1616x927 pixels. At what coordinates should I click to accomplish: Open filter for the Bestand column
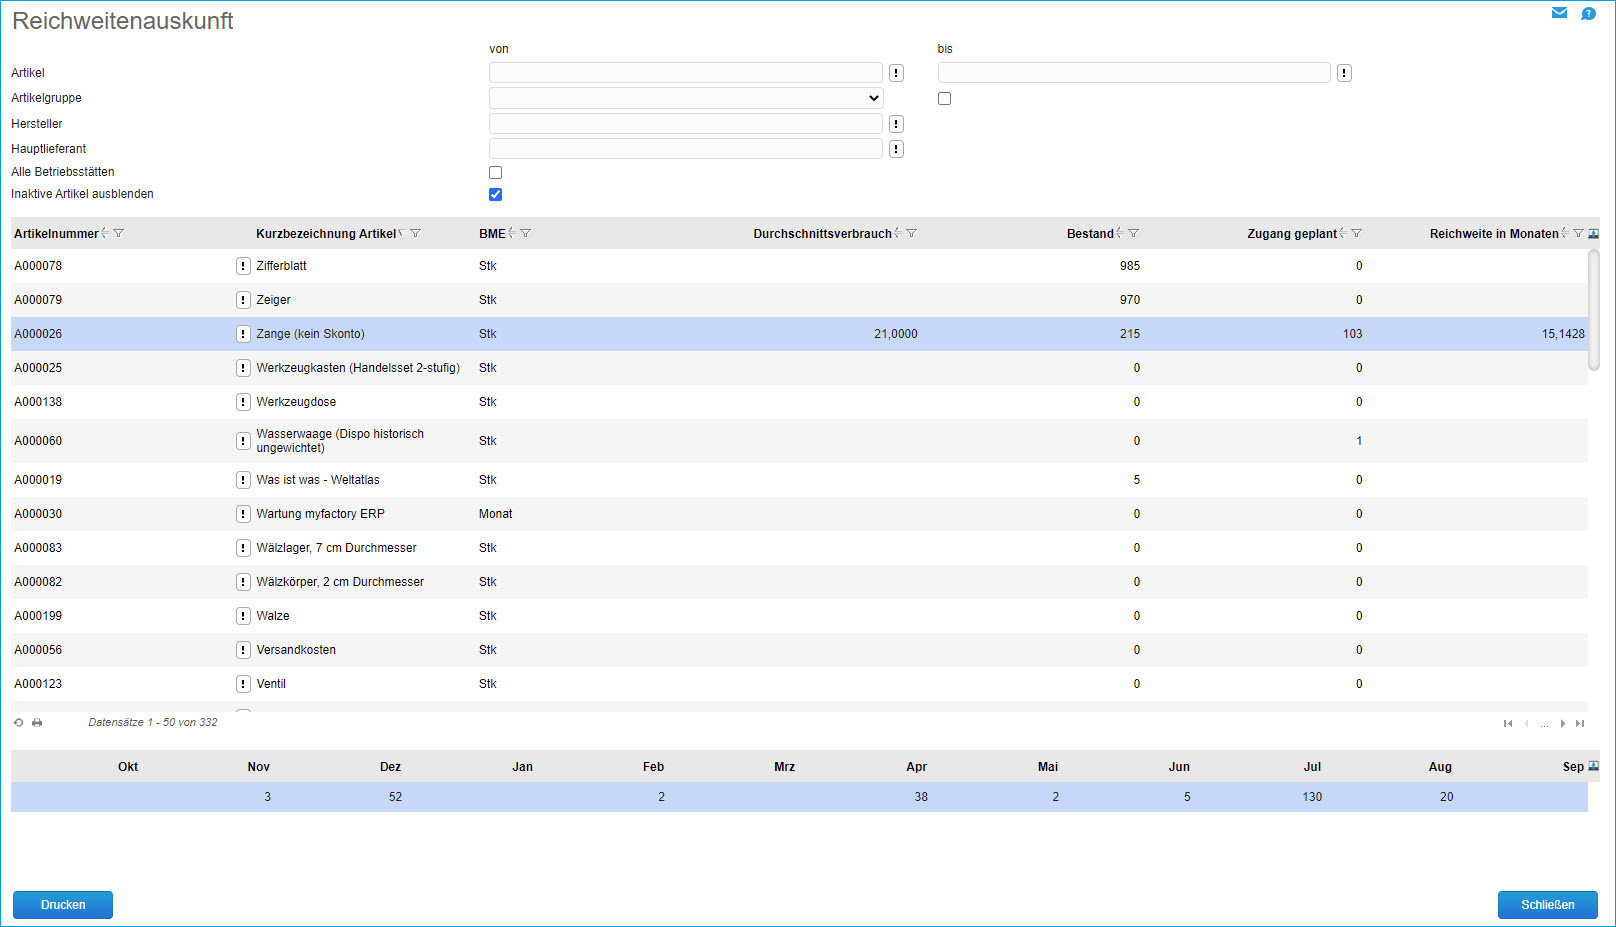(x=1133, y=234)
